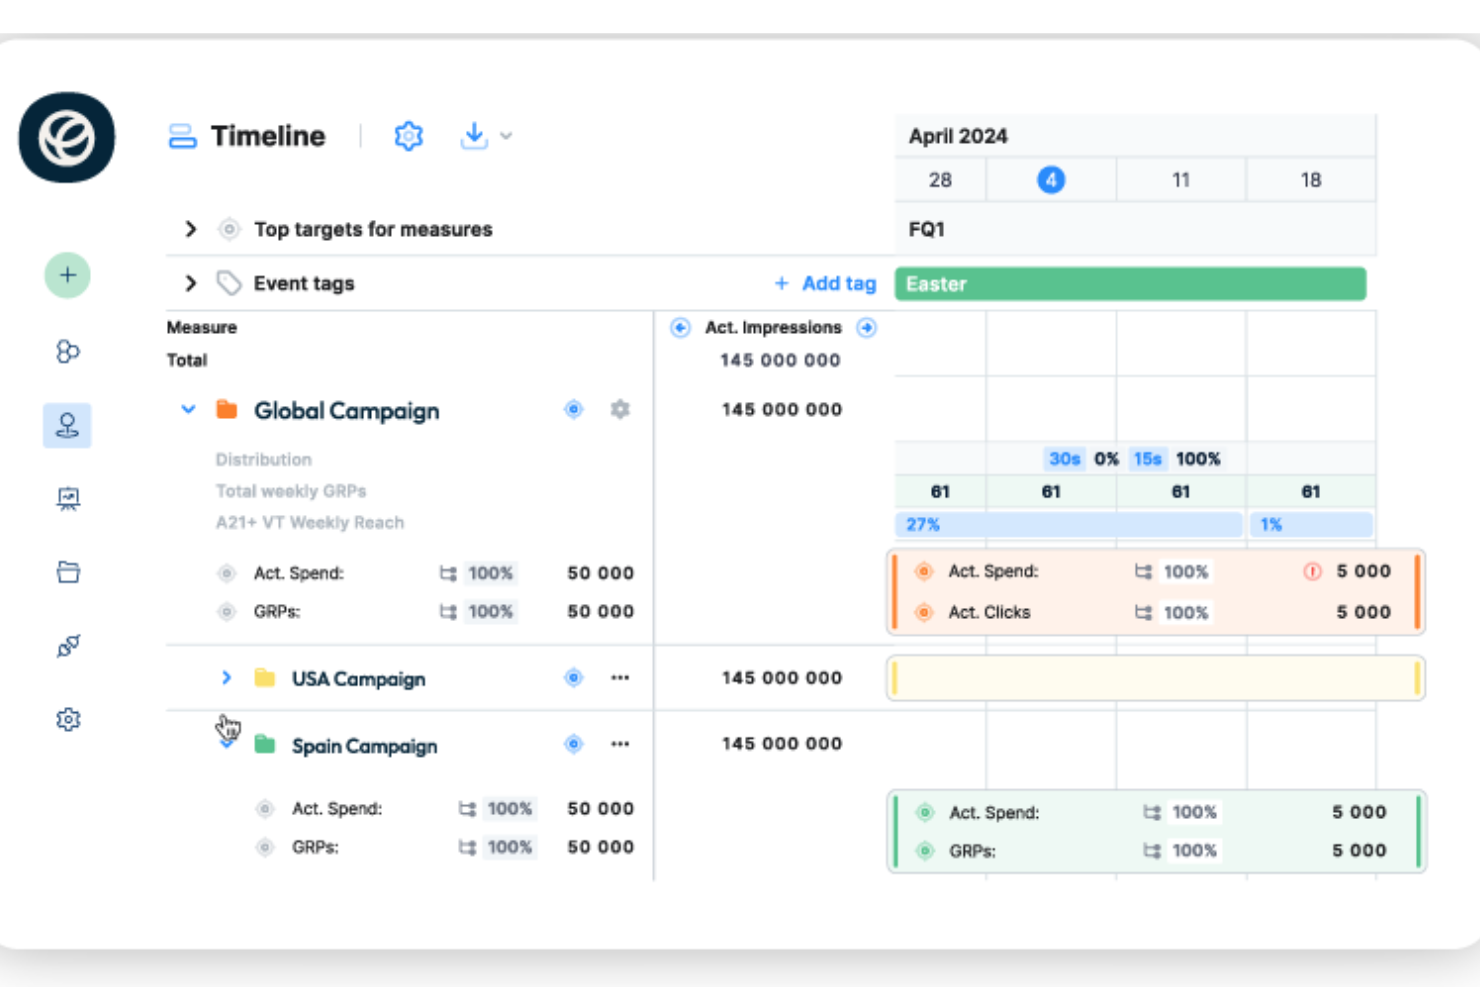This screenshot has width=1480, height=987.
Task: Expand the Top targets for measures row
Action: (190, 229)
